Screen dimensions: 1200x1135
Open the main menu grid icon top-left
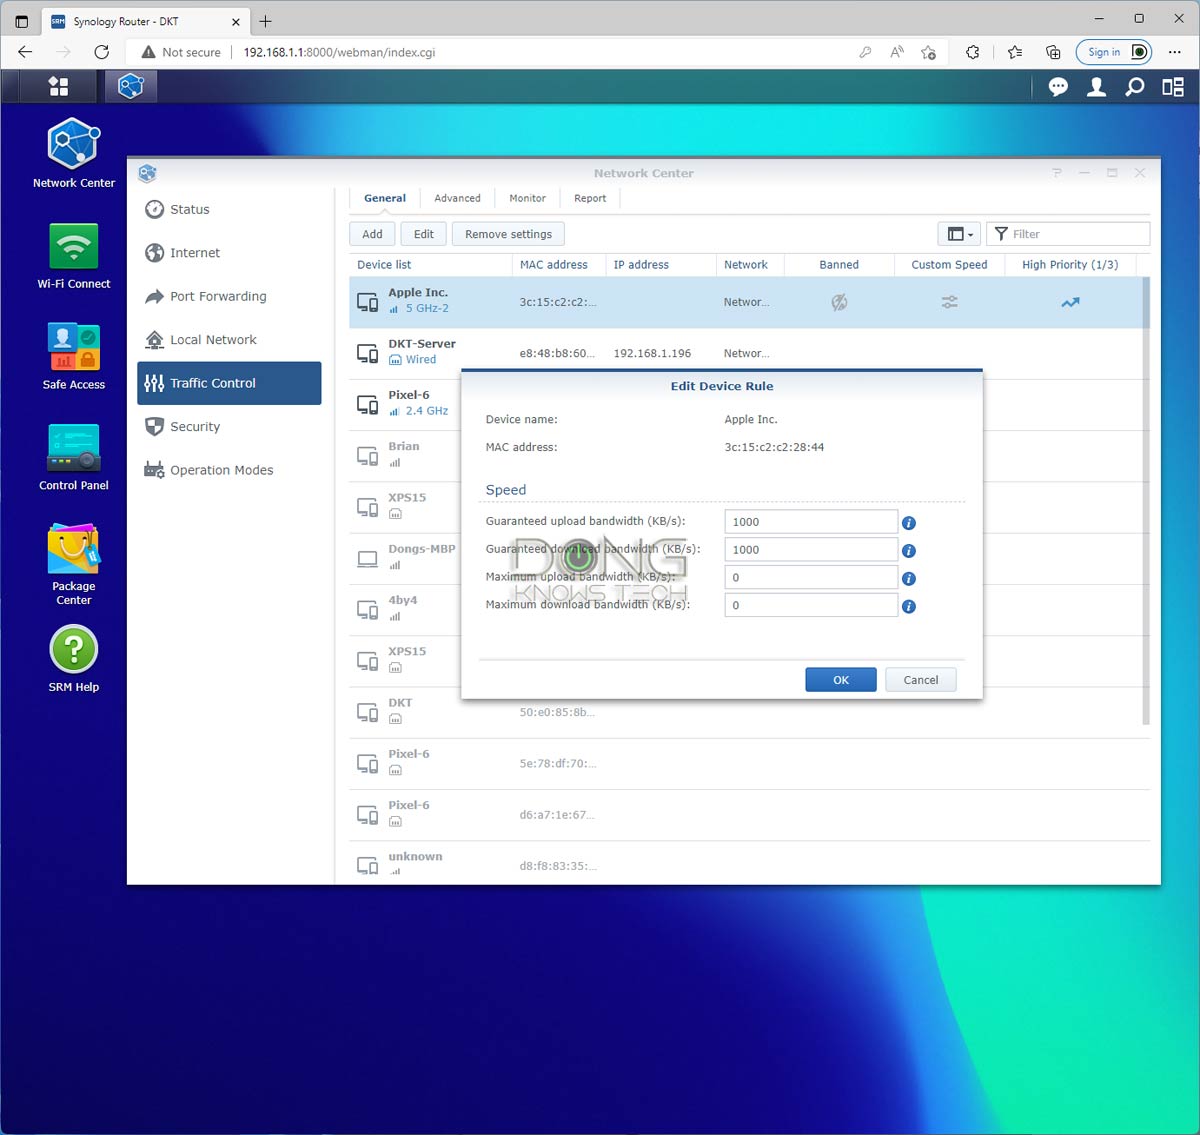(x=57, y=86)
